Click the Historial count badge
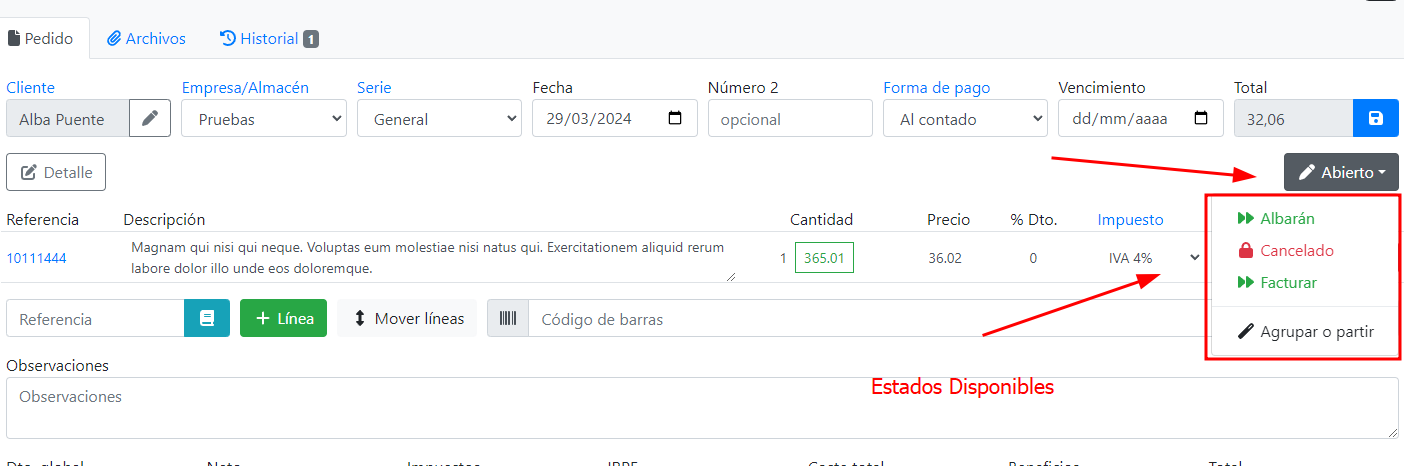1404x466 pixels. (x=311, y=39)
